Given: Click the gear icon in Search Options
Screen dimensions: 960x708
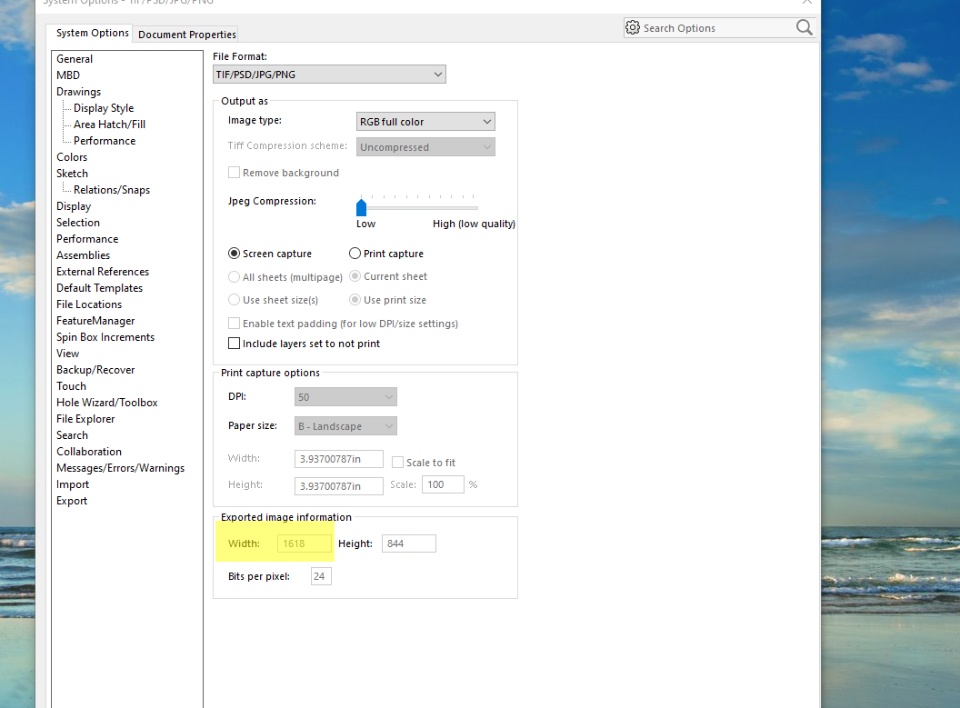Looking at the screenshot, I should pos(632,28).
